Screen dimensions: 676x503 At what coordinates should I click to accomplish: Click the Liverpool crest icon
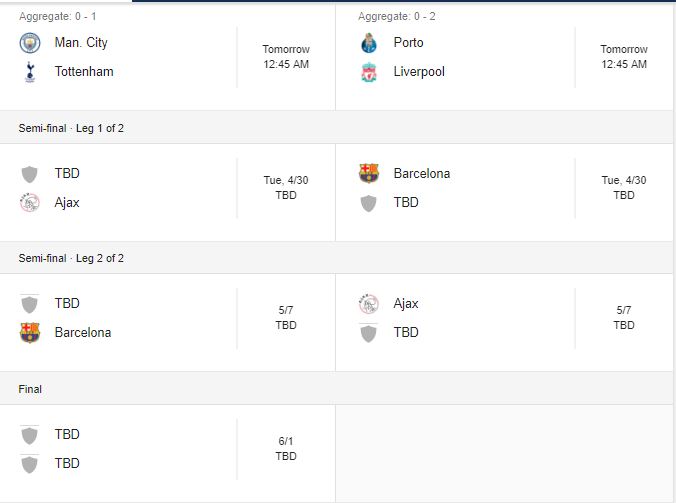[369, 72]
